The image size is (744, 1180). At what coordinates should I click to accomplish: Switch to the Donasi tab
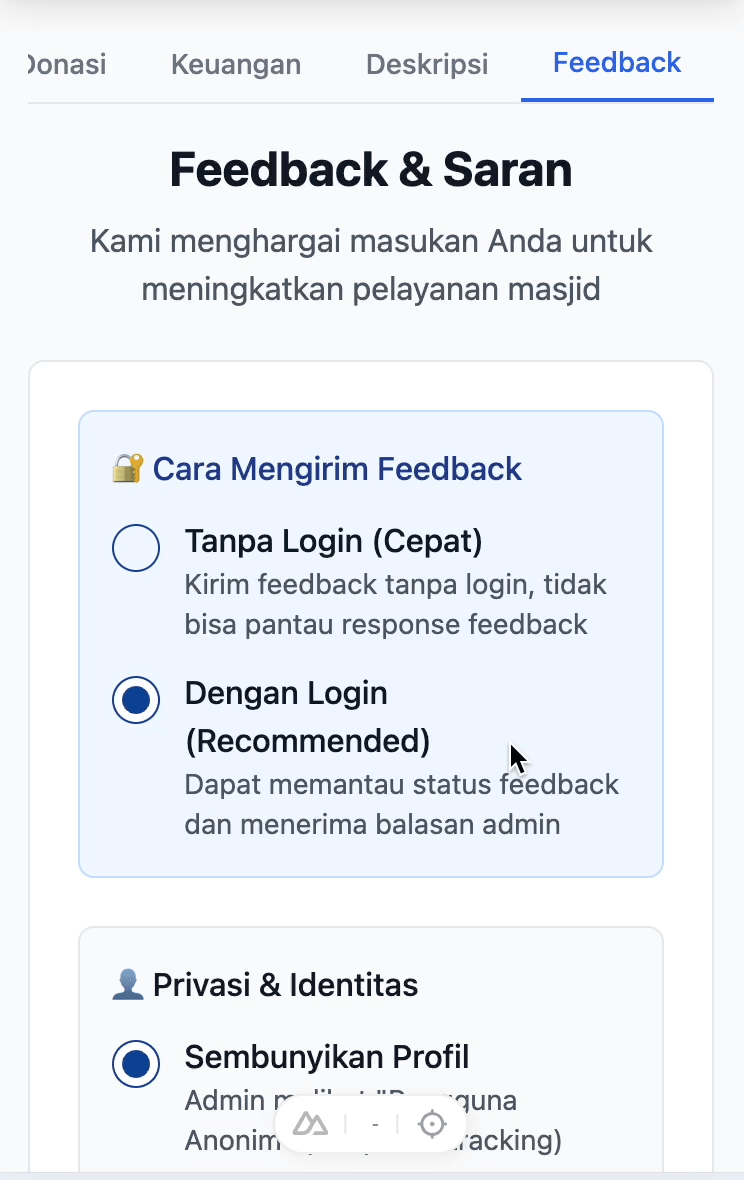pos(66,65)
